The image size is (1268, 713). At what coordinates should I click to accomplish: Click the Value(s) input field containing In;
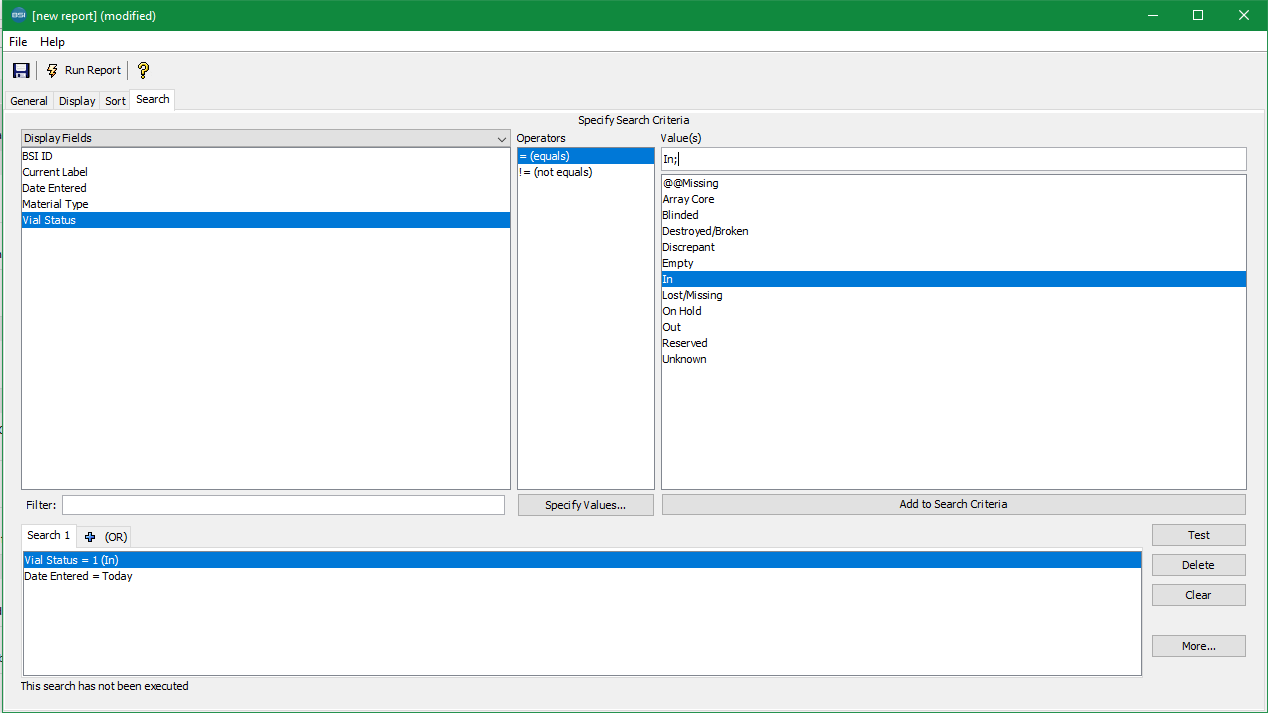tap(953, 159)
